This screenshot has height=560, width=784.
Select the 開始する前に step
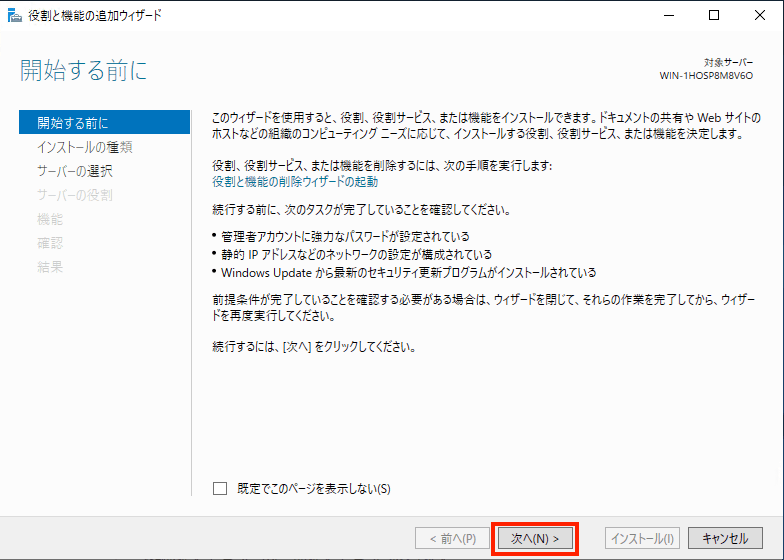104,122
